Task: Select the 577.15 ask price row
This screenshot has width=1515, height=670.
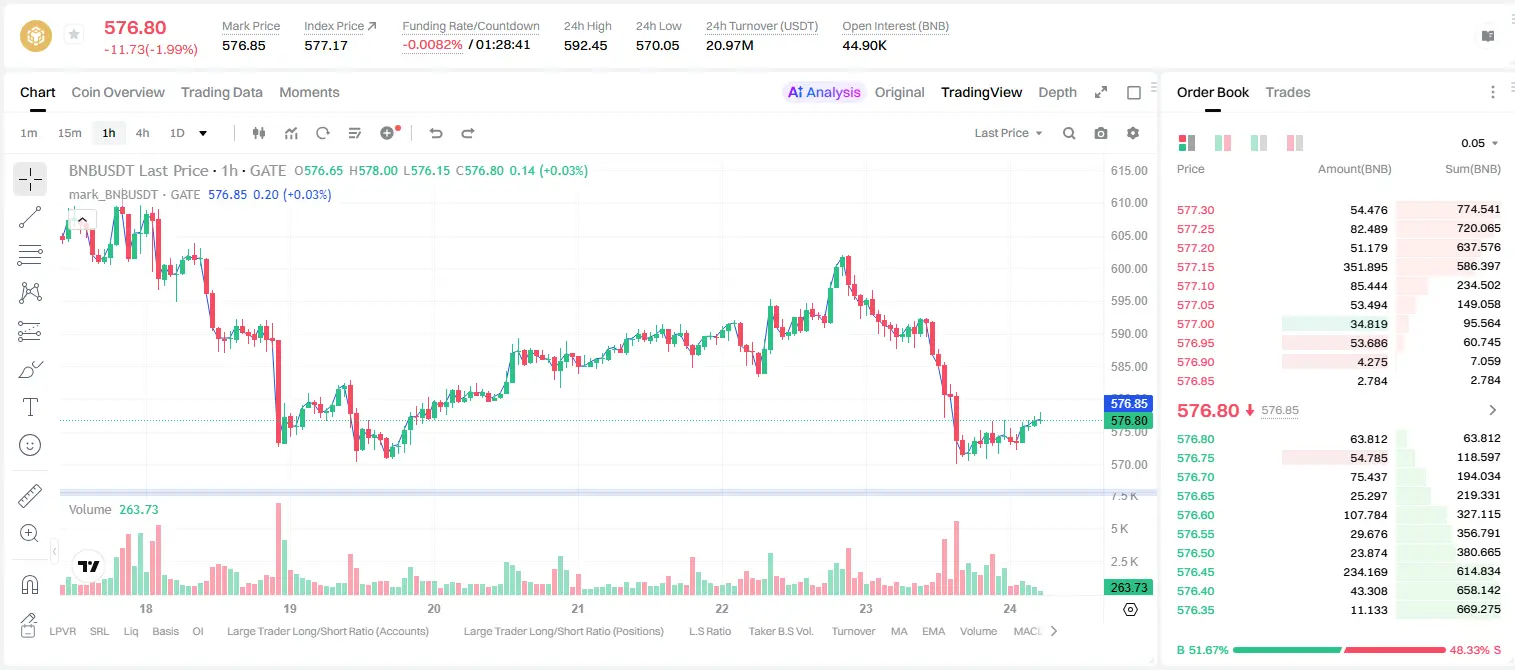Action: [x=1339, y=267]
